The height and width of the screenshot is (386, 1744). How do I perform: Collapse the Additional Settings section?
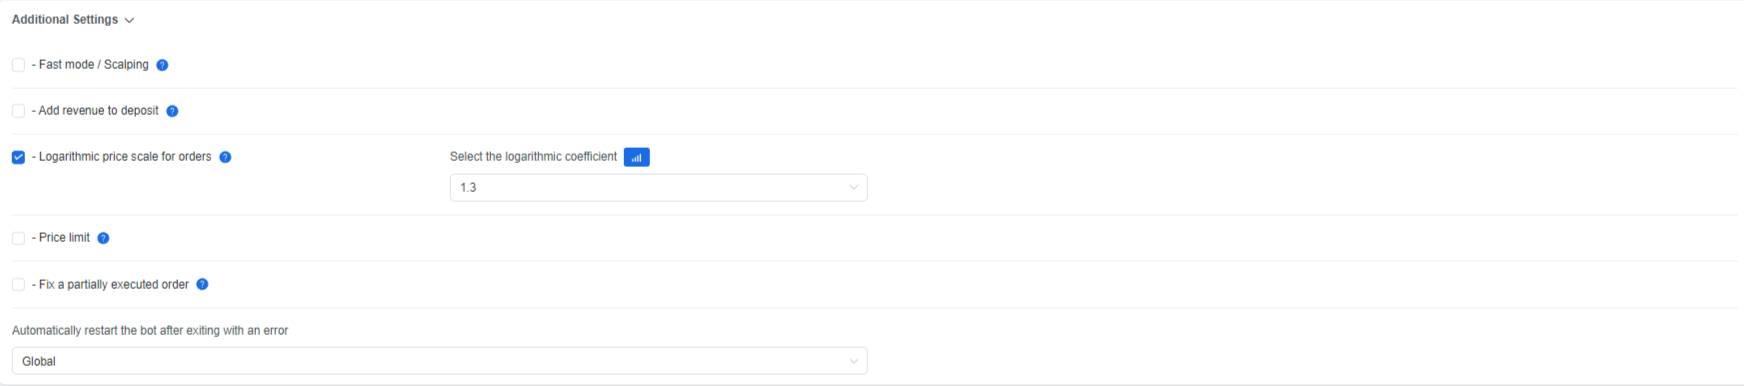tap(129, 20)
